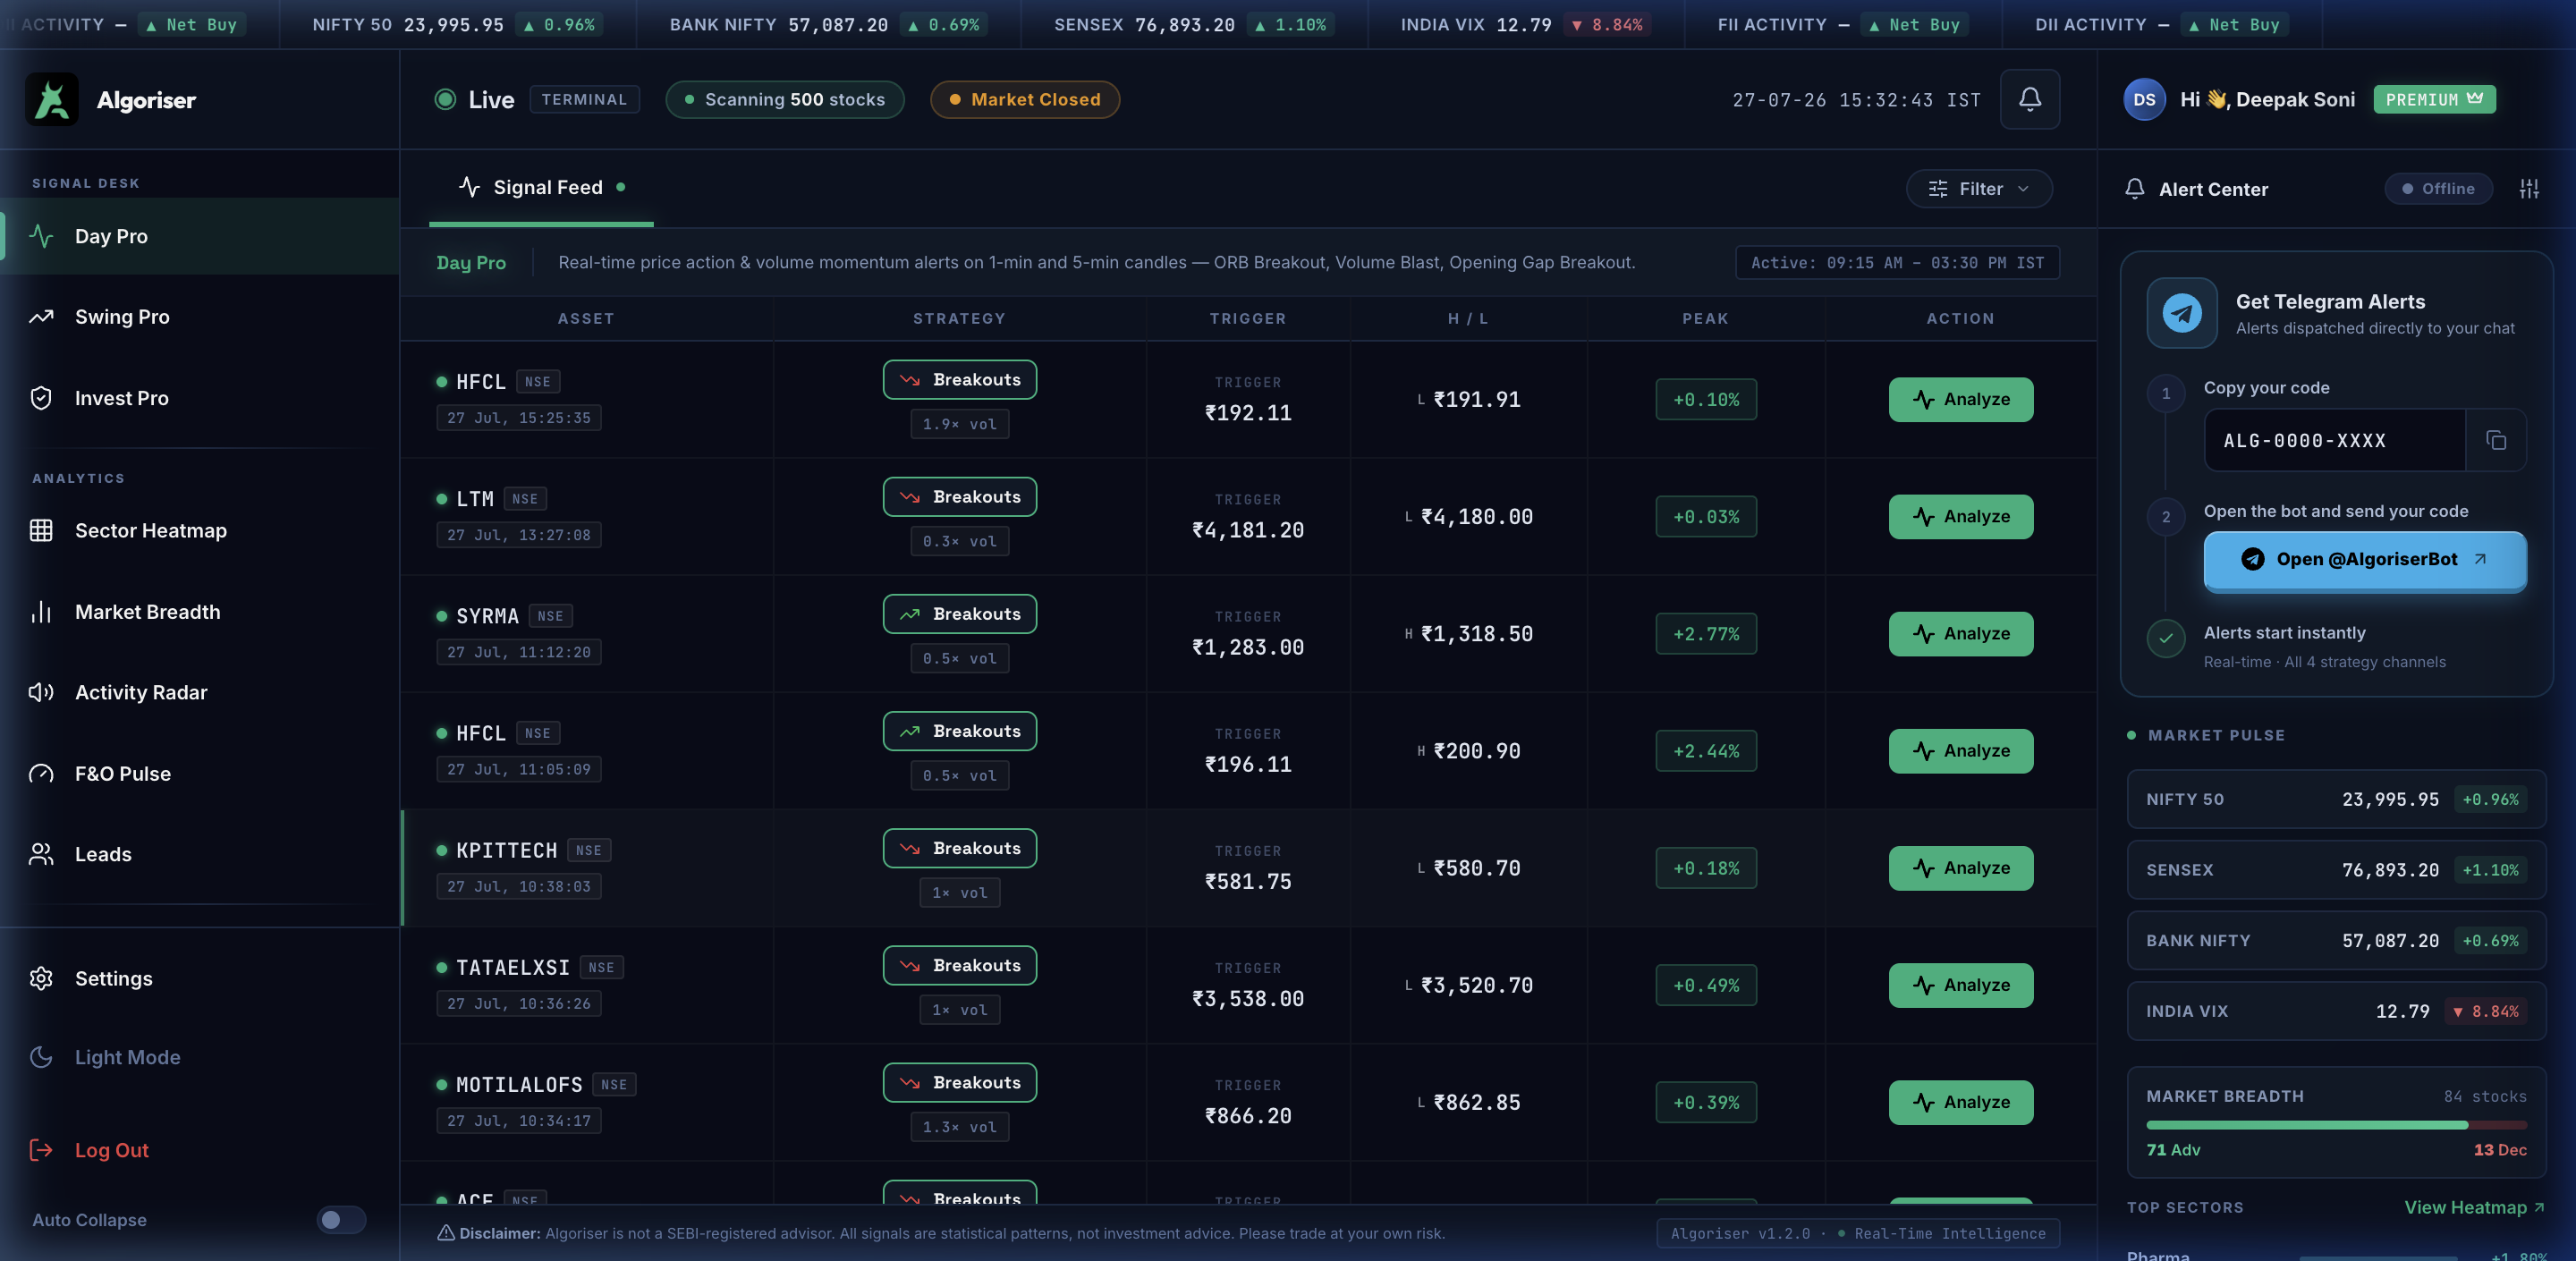Analyze the KPITTECH signal
The width and height of the screenshot is (2576, 1261).
[1960, 868]
